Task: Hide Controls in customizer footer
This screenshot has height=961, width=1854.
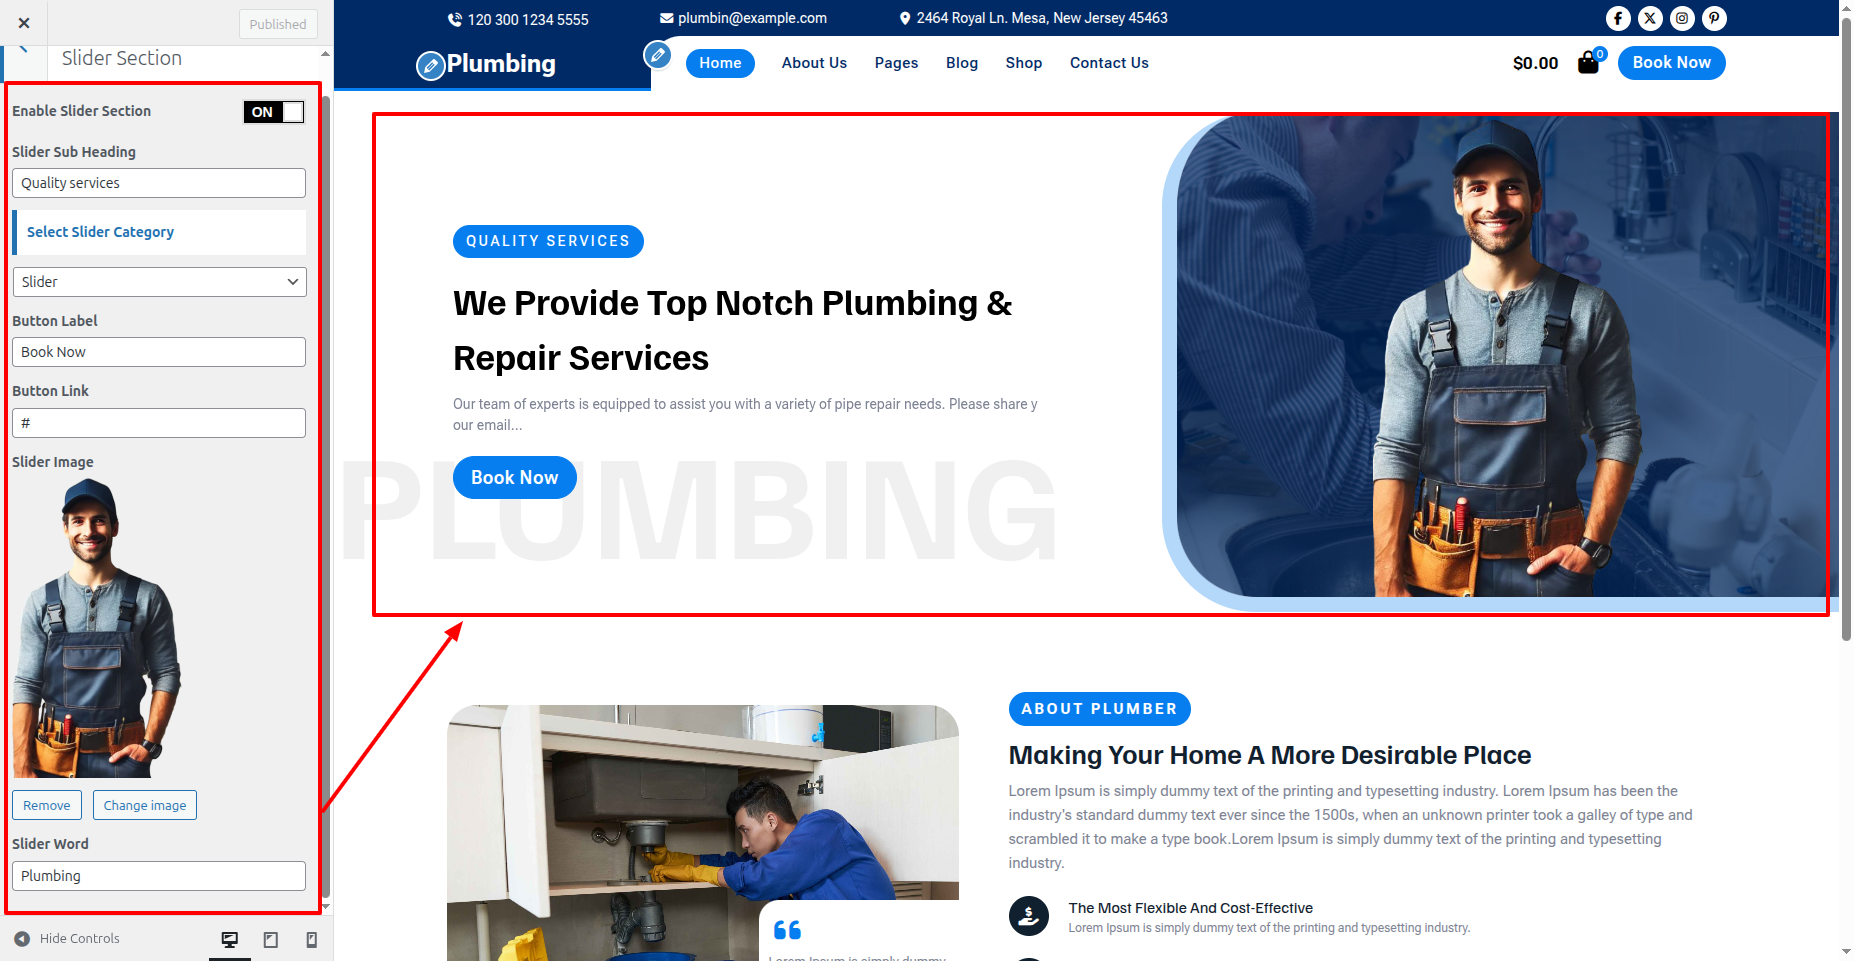Action: pyautogui.click(x=67, y=938)
